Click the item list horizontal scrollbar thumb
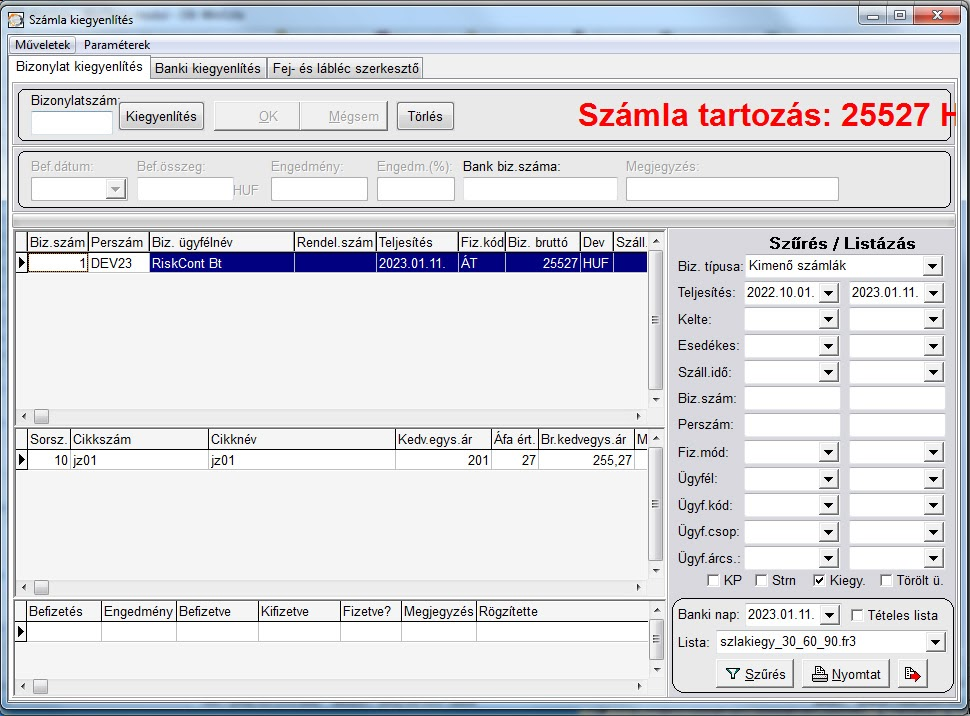Image resolution: width=970 pixels, height=716 pixels. 41,587
